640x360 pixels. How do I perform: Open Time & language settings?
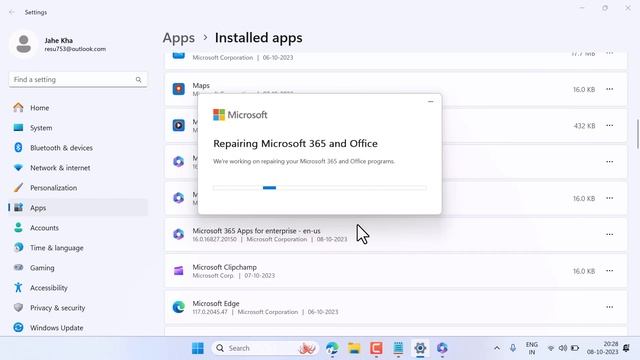coord(78,248)
